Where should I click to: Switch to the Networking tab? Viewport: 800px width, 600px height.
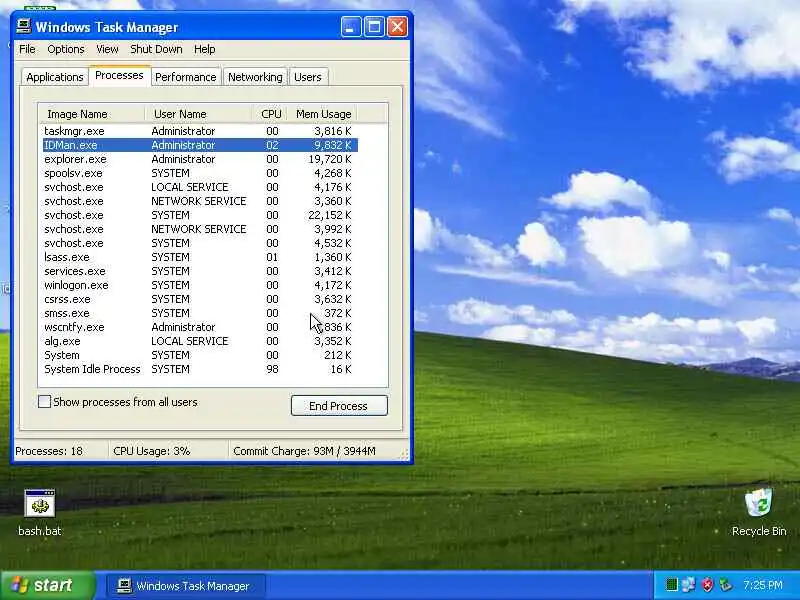pyautogui.click(x=255, y=77)
